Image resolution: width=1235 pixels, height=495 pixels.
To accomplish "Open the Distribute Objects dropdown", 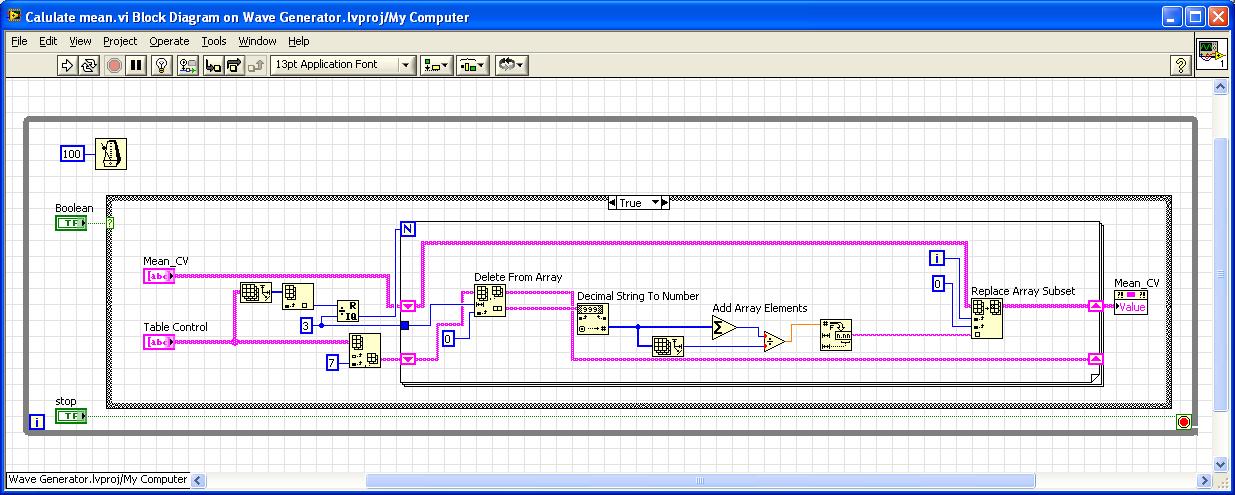I will click(x=472, y=65).
